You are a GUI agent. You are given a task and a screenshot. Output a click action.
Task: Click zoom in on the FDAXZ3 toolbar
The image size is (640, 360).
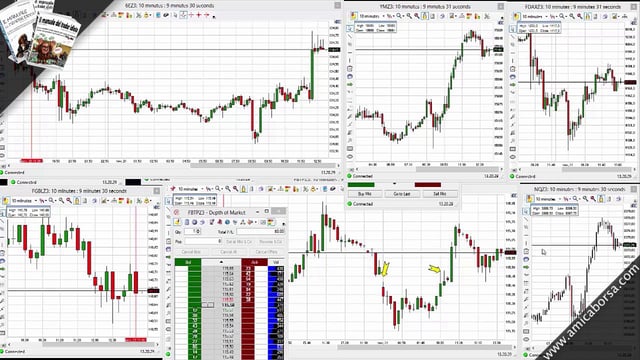click(572, 16)
